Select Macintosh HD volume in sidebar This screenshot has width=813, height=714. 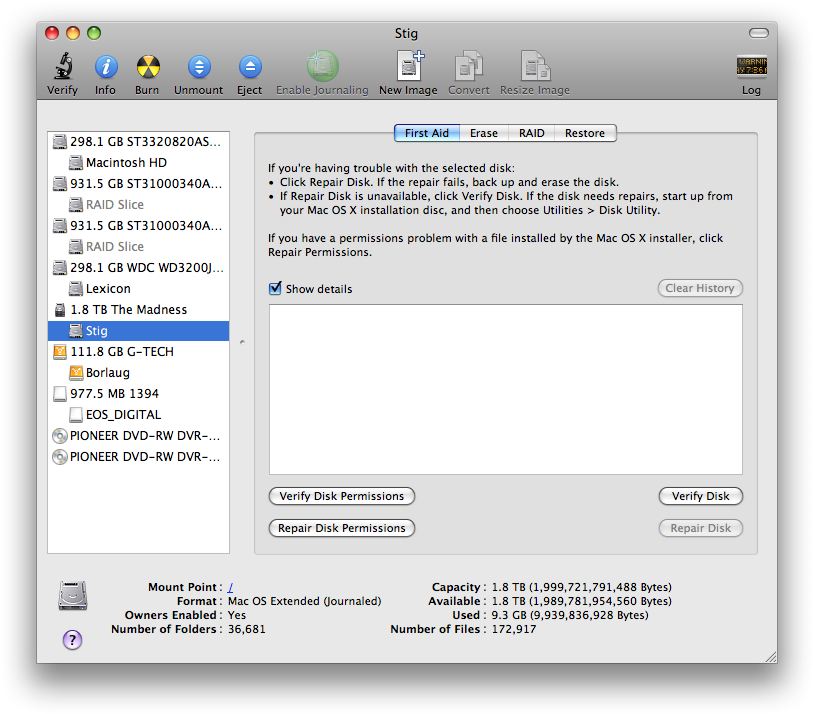[x=126, y=162]
